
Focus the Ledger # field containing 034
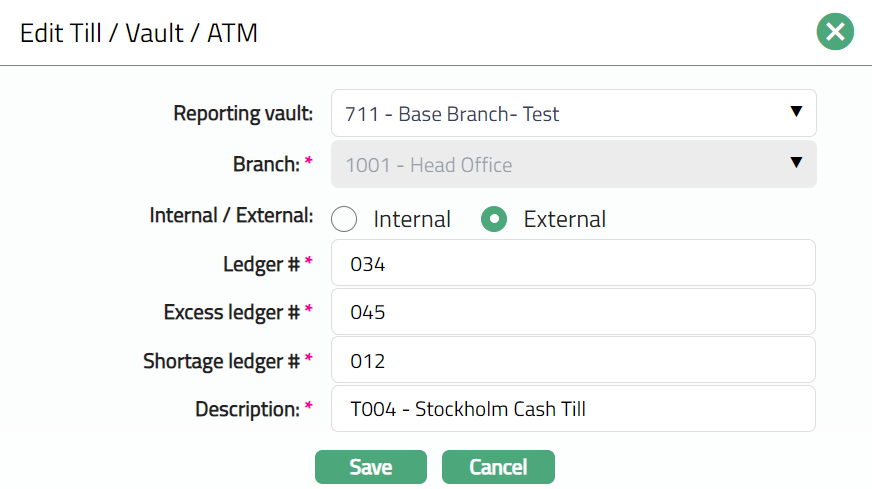pyautogui.click(x=573, y=264)
